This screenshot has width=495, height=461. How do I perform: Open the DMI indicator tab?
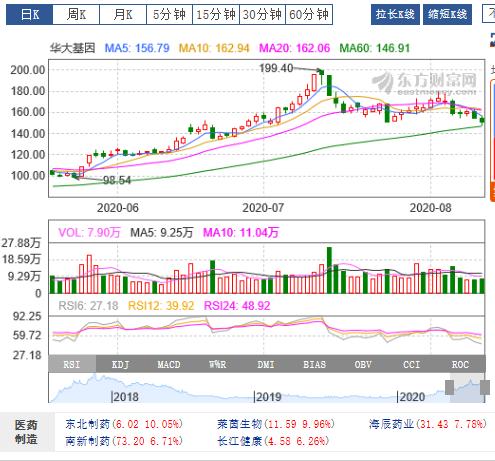(x=266, y=364)
